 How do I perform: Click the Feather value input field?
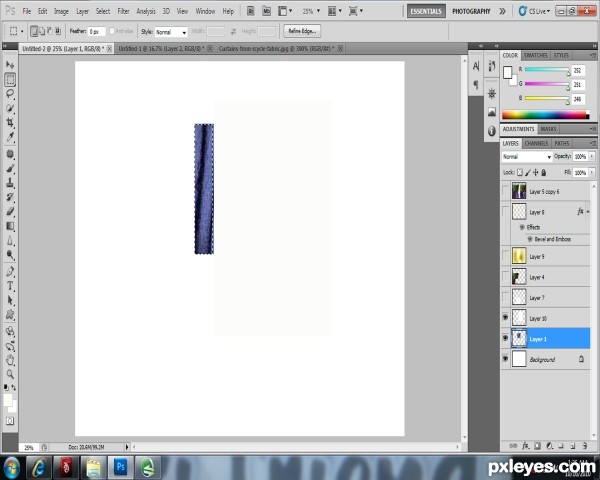[x=96, y=31]
